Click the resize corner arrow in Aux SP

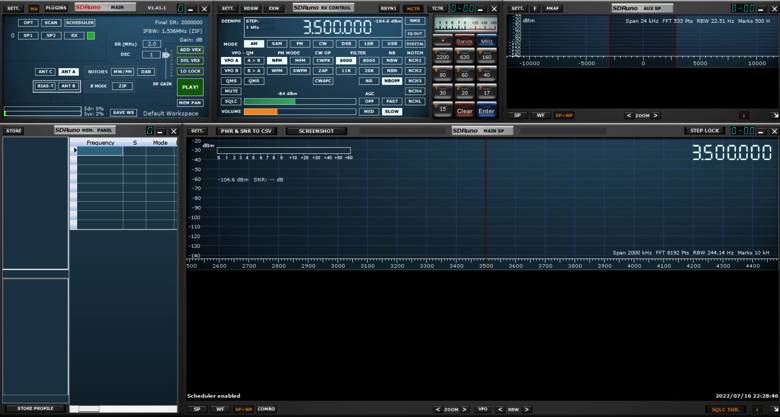point(775,115)
